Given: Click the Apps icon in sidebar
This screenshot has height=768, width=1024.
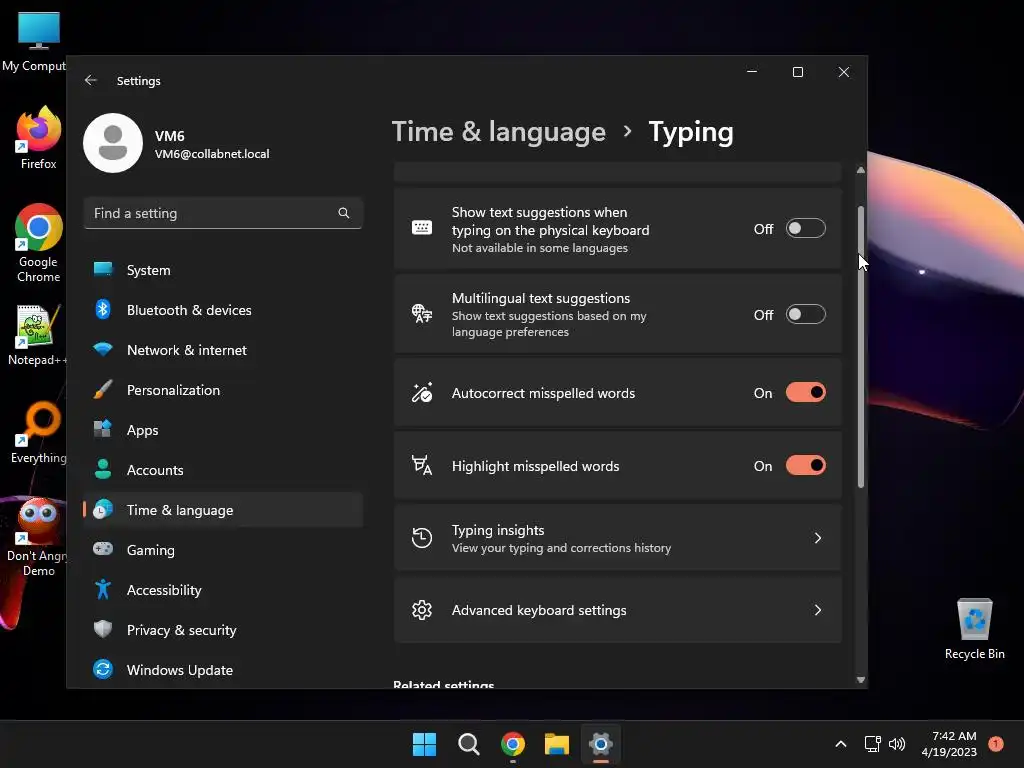Looking at the screenshot, I should [103, 430].
